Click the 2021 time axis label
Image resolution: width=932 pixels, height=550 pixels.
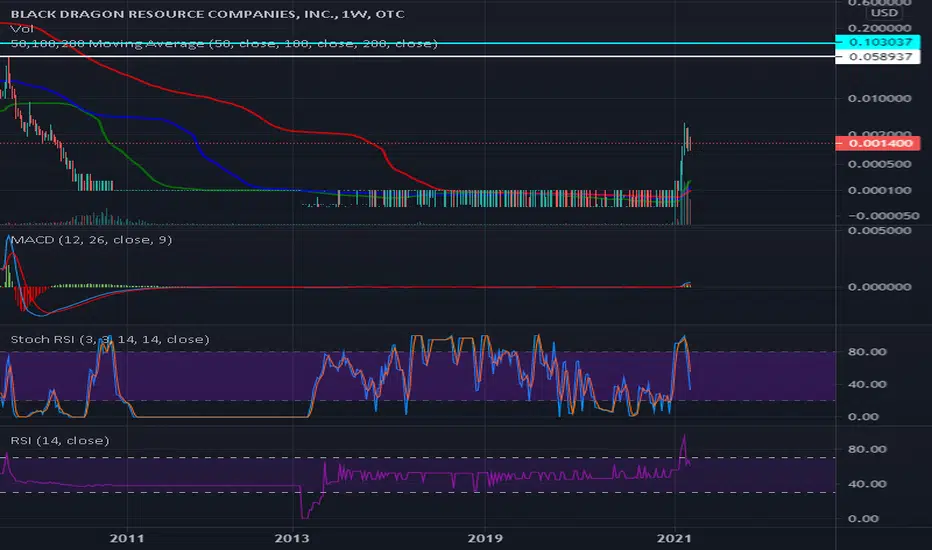[x=674, y=538]
